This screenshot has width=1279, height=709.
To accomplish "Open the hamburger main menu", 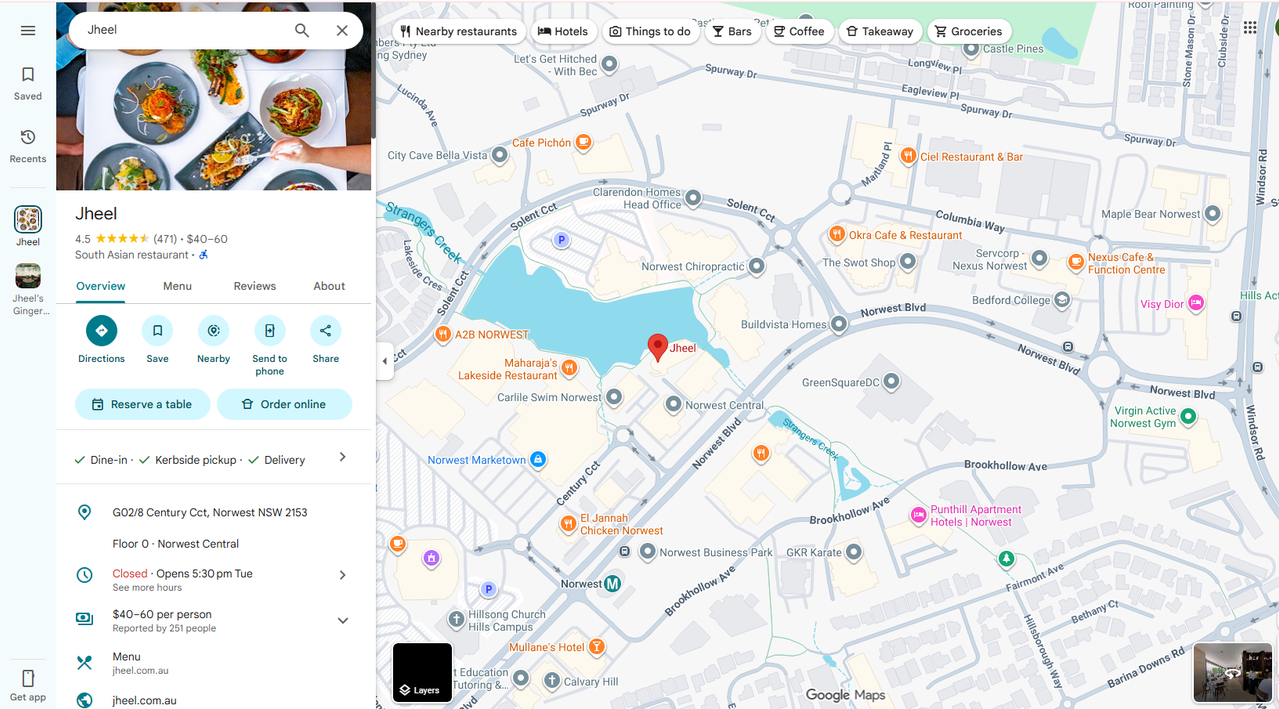I will click(x=28, y=30).
